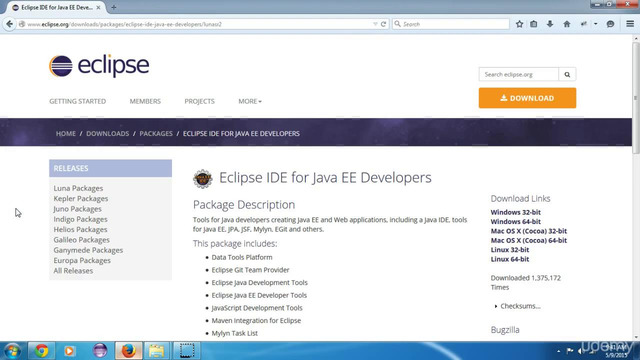Expand the toolbar dropdown arrow beside share icon

(x=596, y=24)
